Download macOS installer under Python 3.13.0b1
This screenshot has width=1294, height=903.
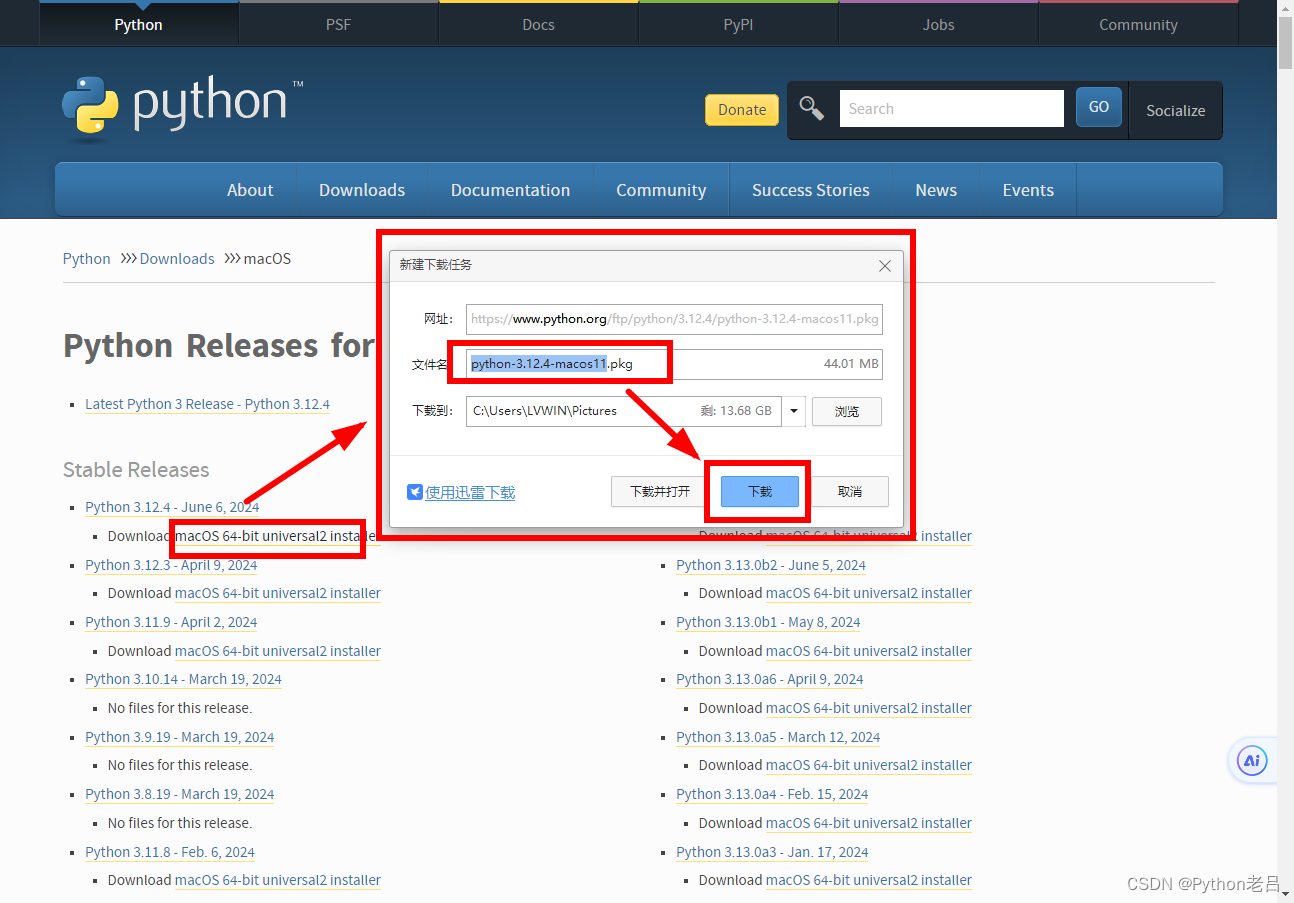tap(869, 651)
